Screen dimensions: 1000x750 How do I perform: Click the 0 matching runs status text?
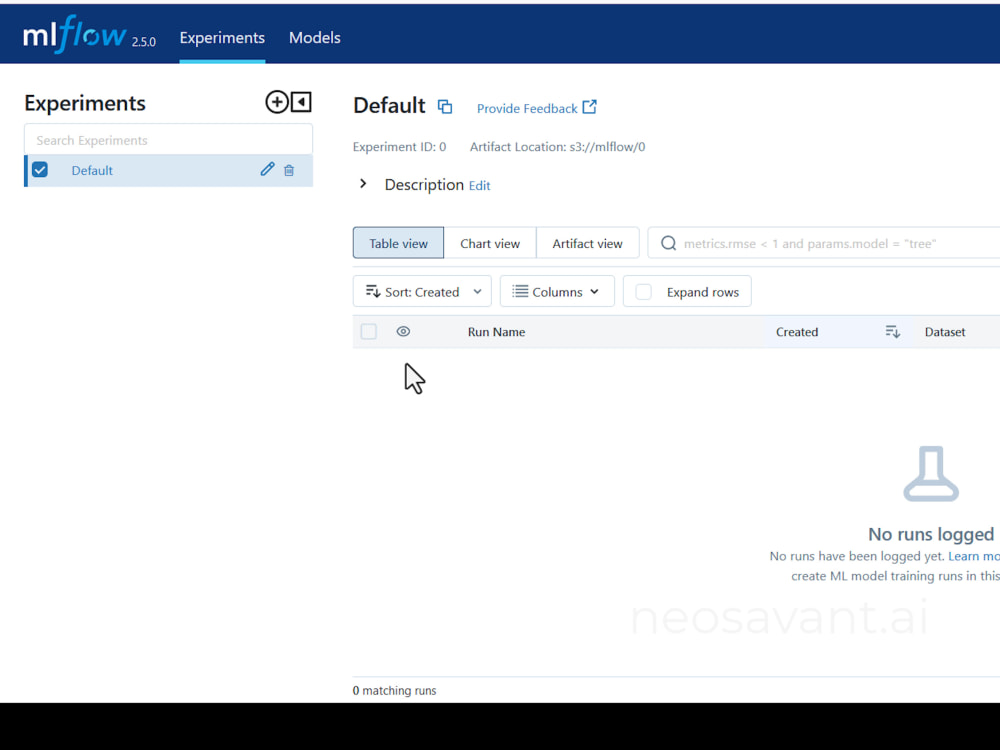click(394, 690)
